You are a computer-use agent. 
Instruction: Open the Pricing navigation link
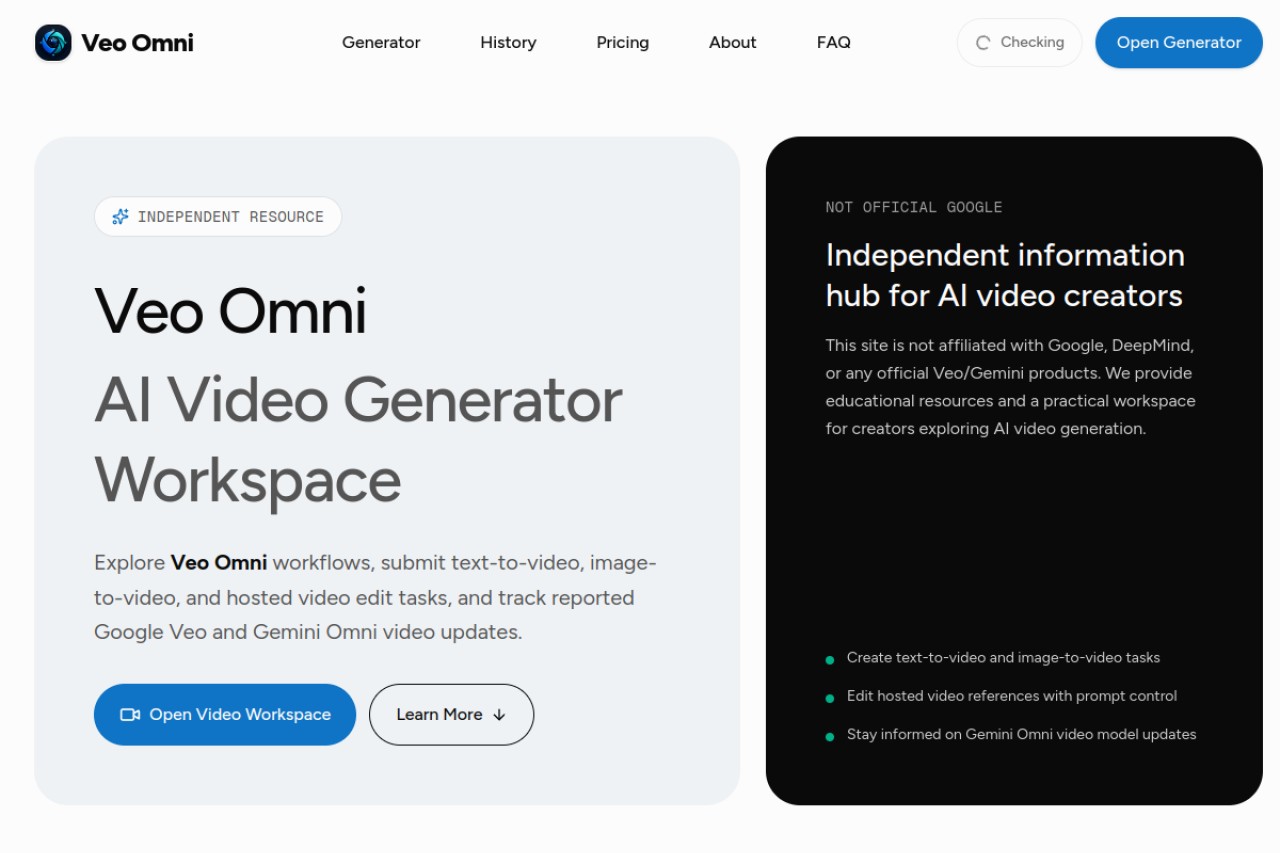point(623,43)
